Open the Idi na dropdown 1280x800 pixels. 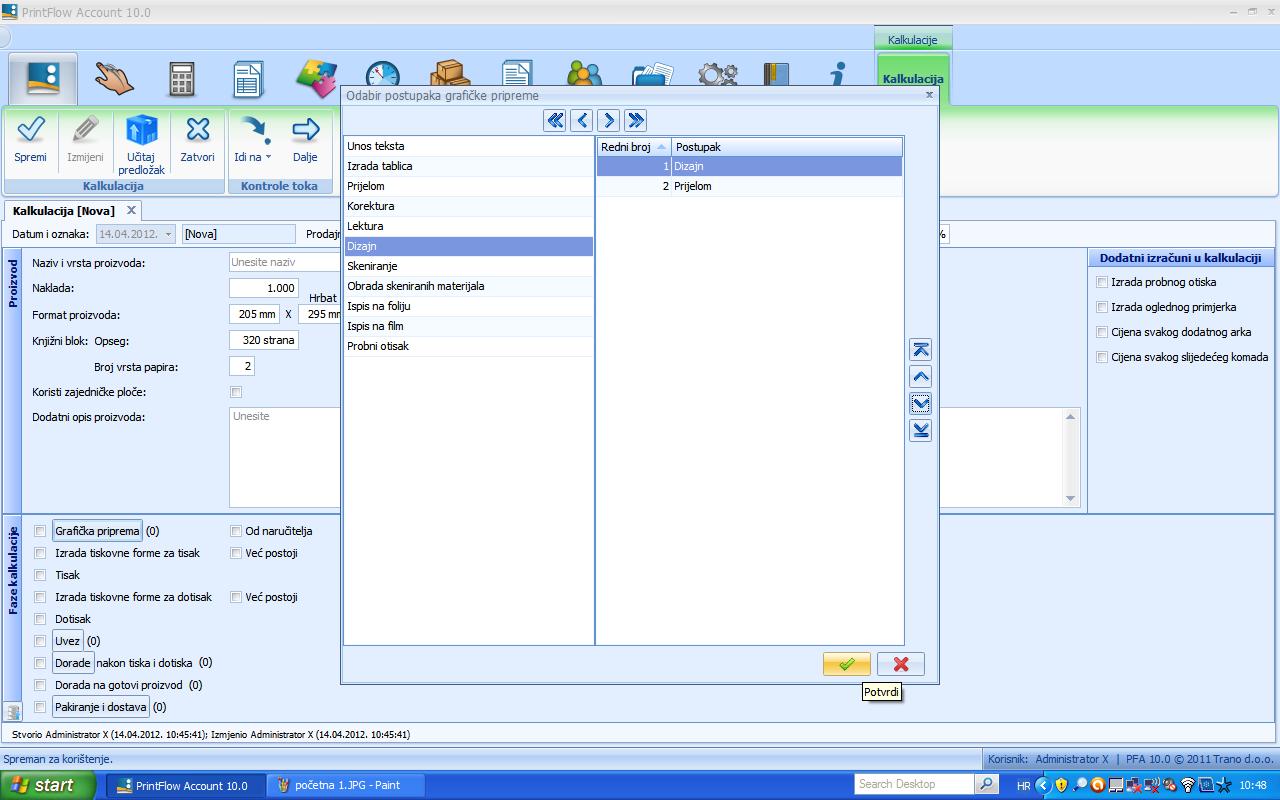252,157
